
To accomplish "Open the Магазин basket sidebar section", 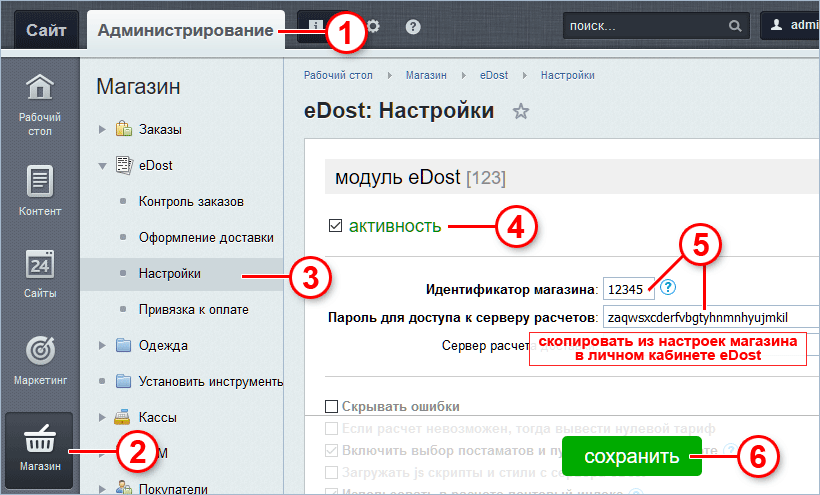I will coord(40,449).
